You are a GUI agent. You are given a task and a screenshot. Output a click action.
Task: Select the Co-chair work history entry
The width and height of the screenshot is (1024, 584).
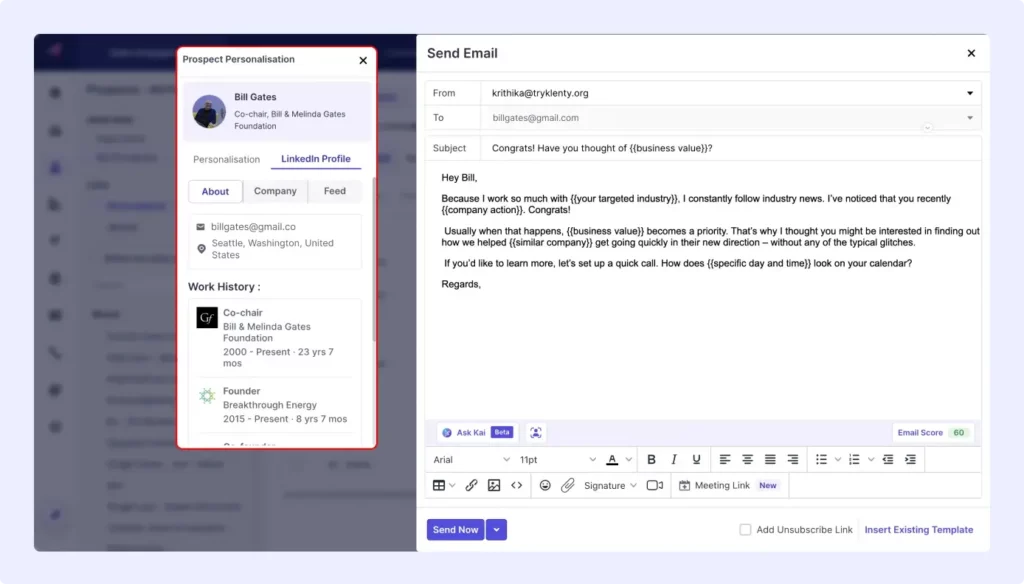[x=275, y=338]
